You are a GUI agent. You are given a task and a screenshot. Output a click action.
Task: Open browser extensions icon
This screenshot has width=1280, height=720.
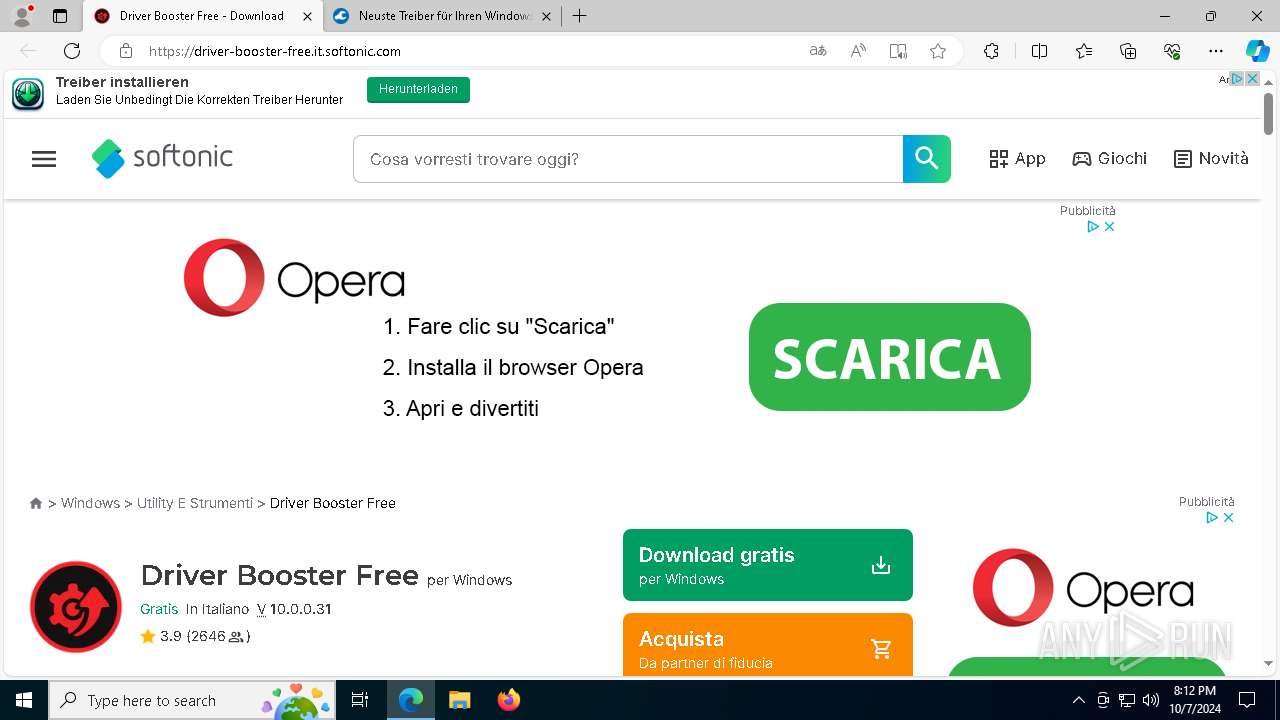991,51
